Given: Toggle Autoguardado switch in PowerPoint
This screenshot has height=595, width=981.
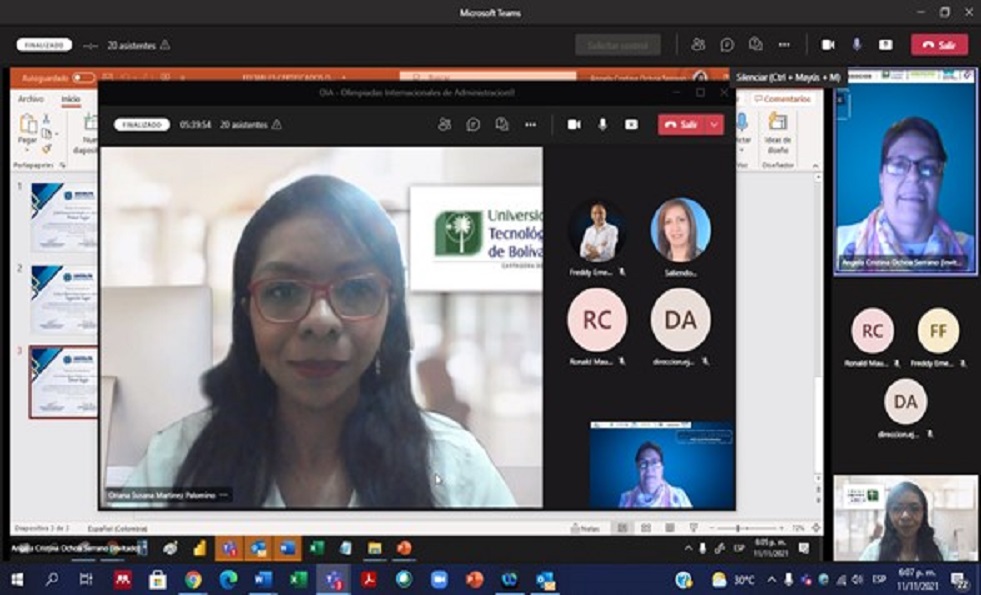Looking at the screenshot, I should [83, 78].
